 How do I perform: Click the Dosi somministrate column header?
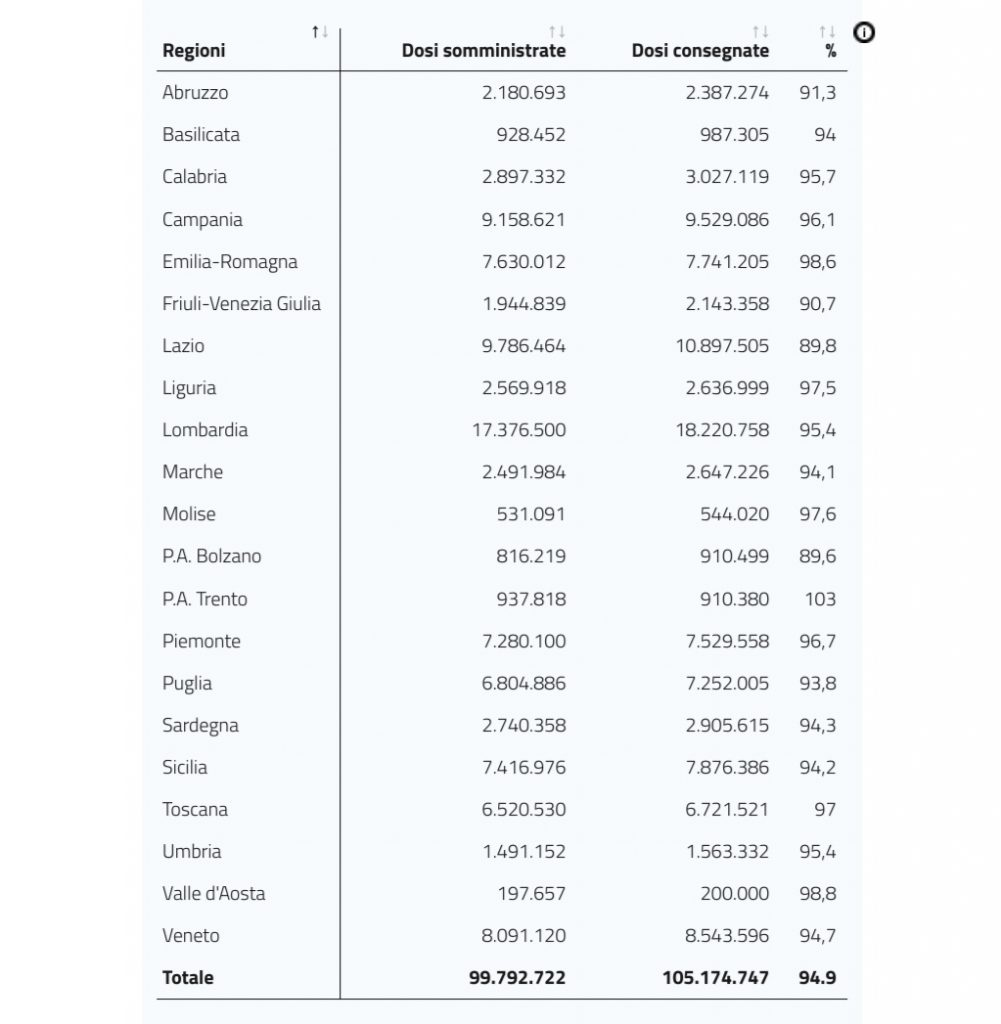pyautogui.click(x=483, y=50)
